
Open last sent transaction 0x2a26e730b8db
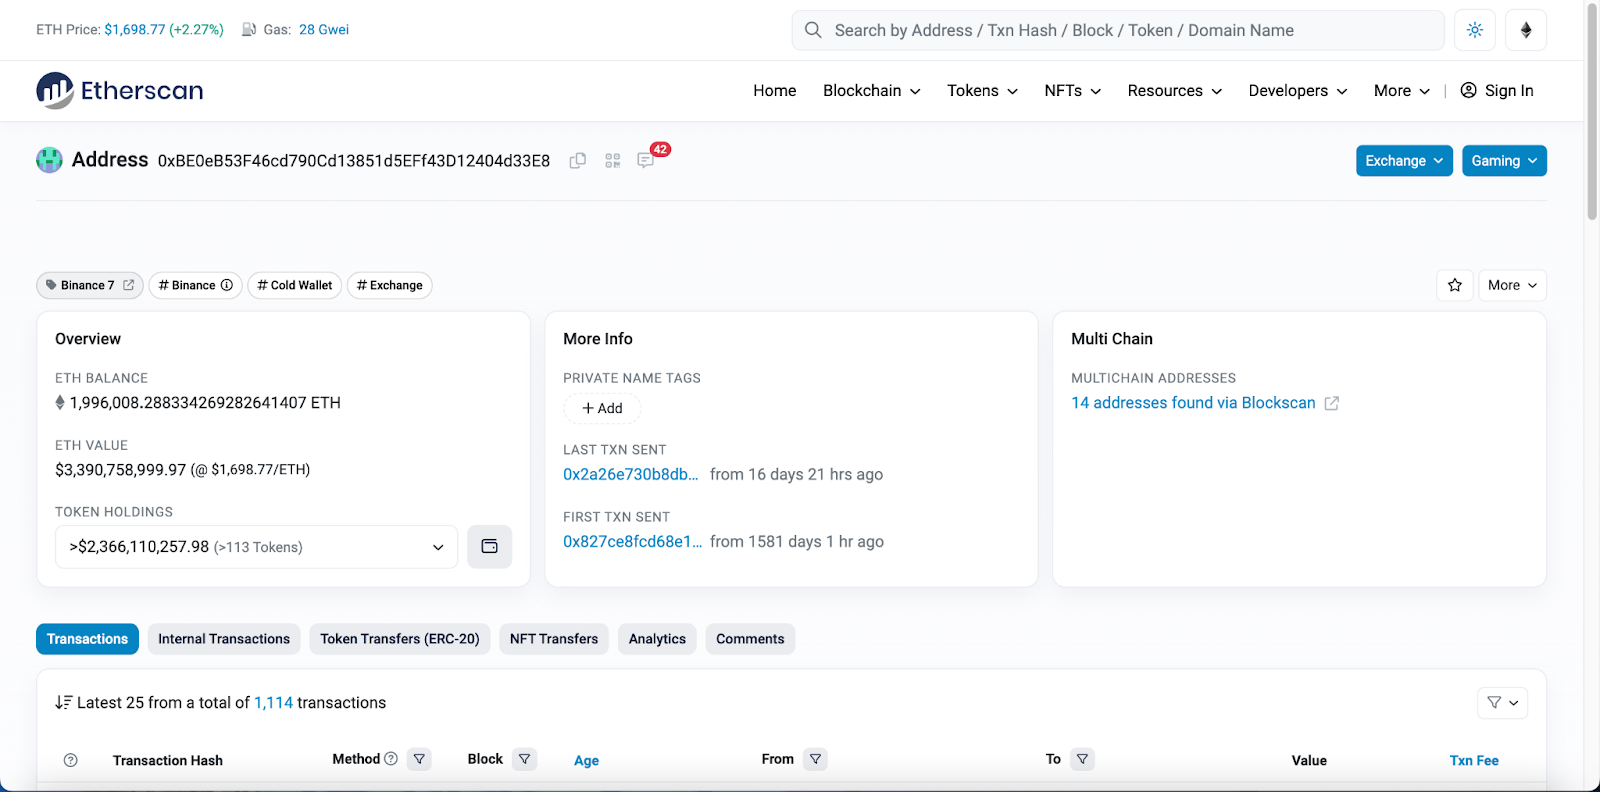[631, 475]
